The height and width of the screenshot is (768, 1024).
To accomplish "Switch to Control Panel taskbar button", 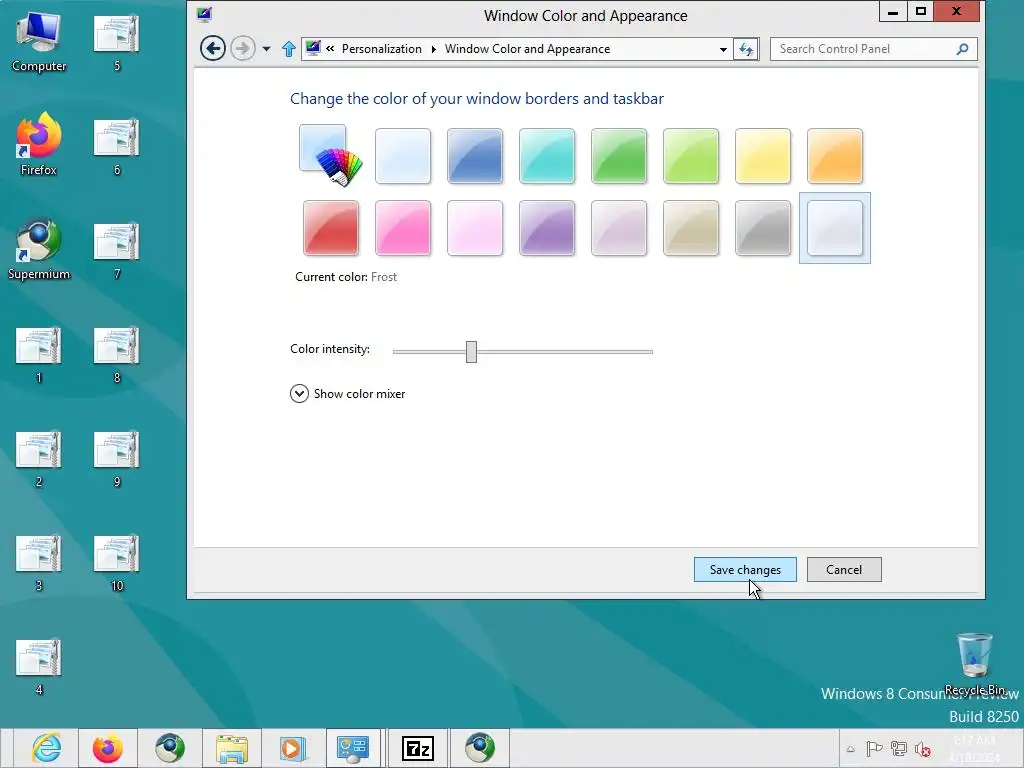I will pyautogui.click(x=353, y=748).
